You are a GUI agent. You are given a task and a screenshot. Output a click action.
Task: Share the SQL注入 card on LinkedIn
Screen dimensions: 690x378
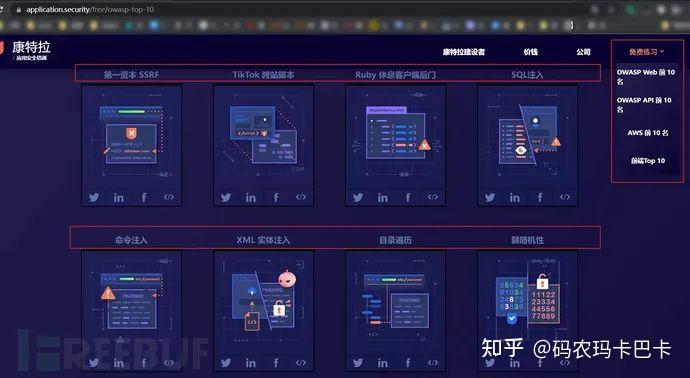515,198
